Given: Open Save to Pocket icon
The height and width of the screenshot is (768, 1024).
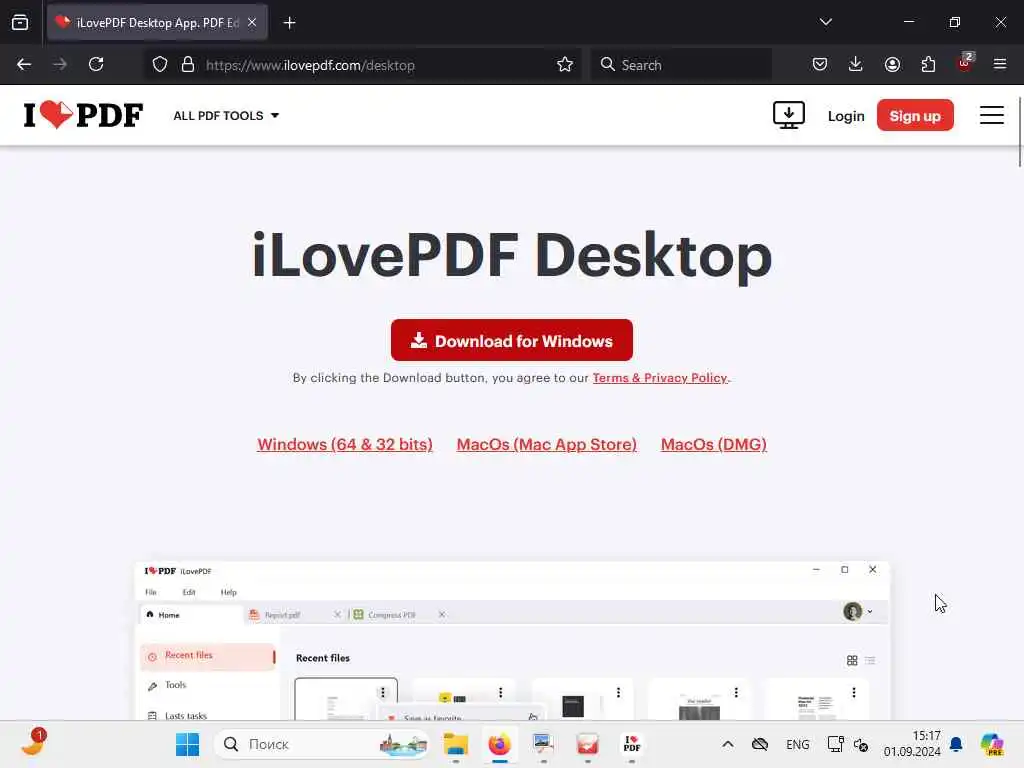Looking at the screenshot, I should click(x=820, y=65).
